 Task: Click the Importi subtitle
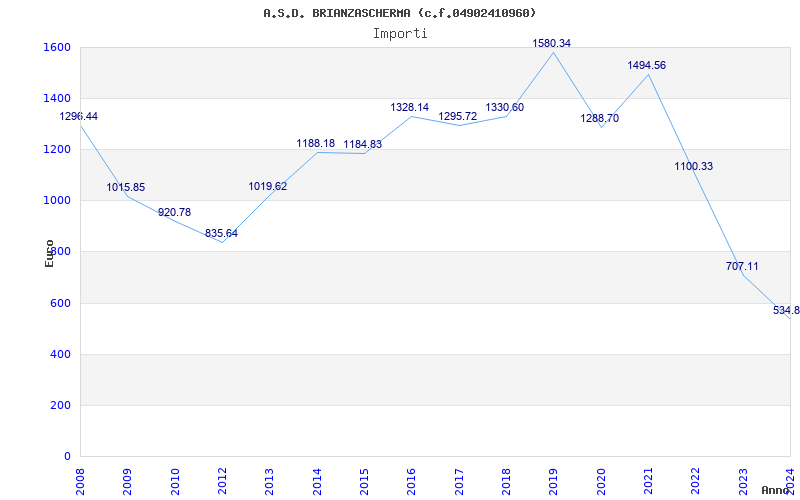[x=400, y=34]
